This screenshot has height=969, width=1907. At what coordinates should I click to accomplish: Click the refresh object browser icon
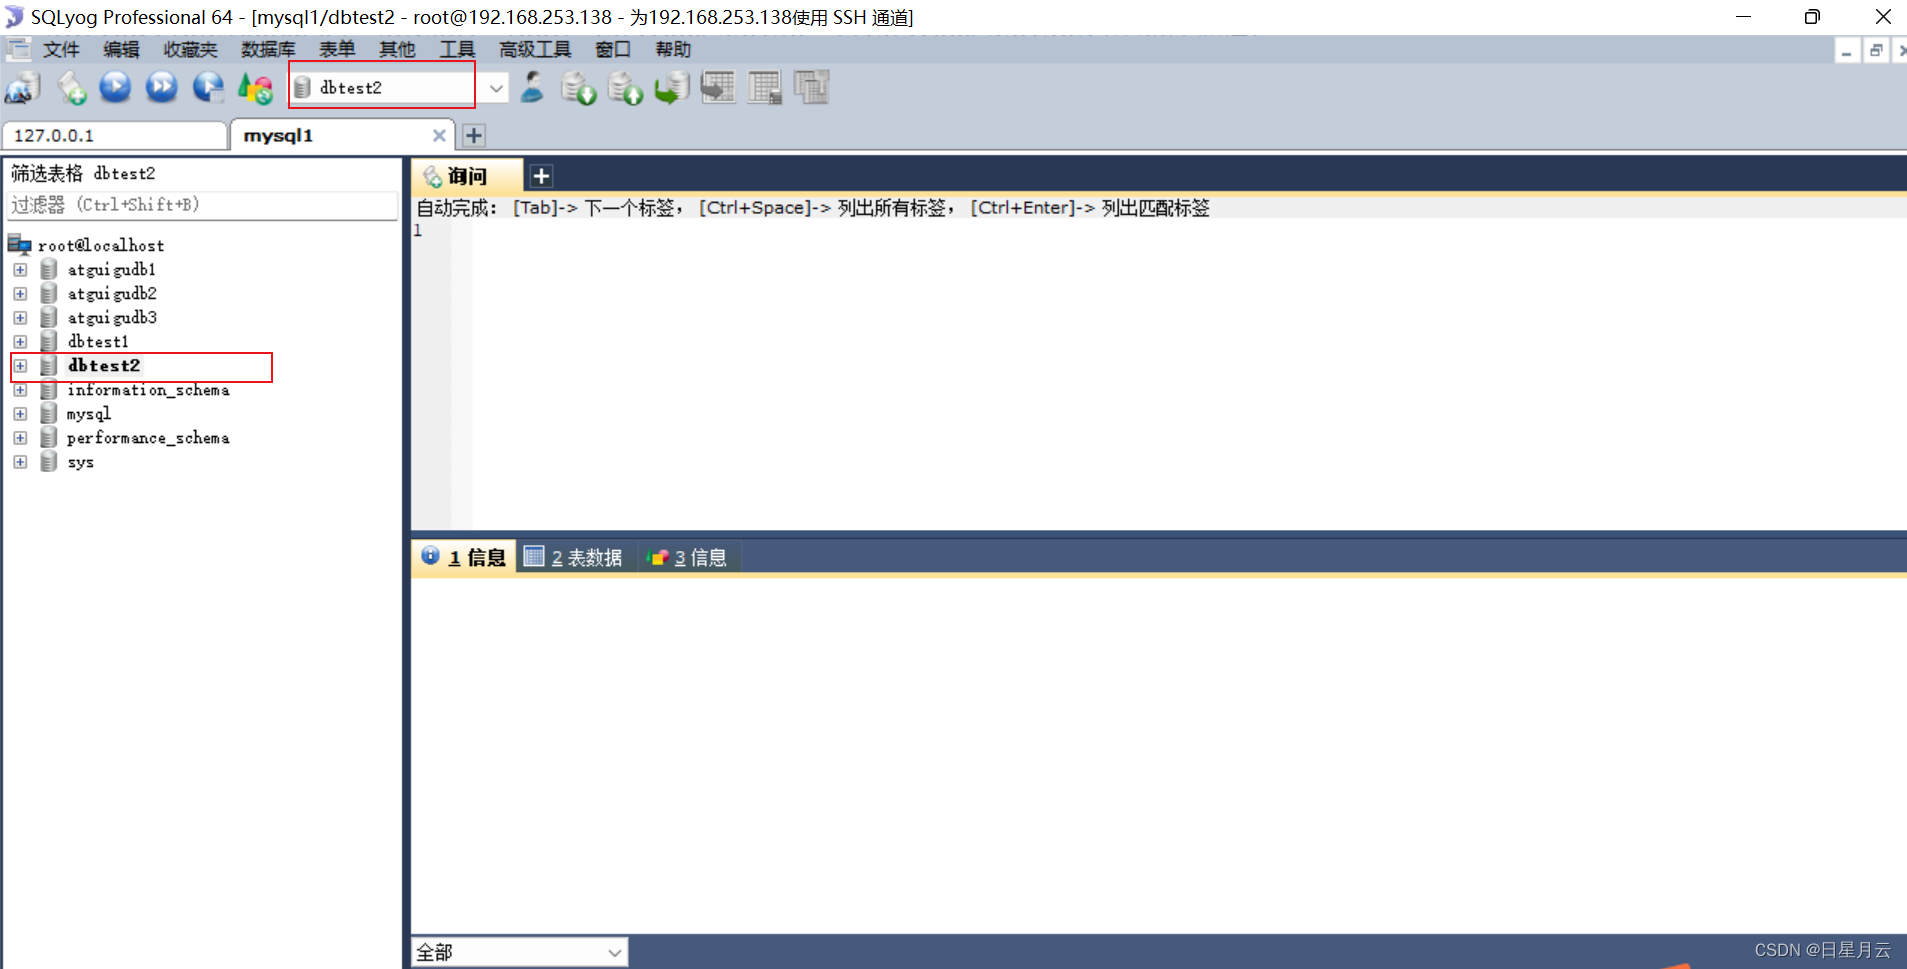click(255, 88)
